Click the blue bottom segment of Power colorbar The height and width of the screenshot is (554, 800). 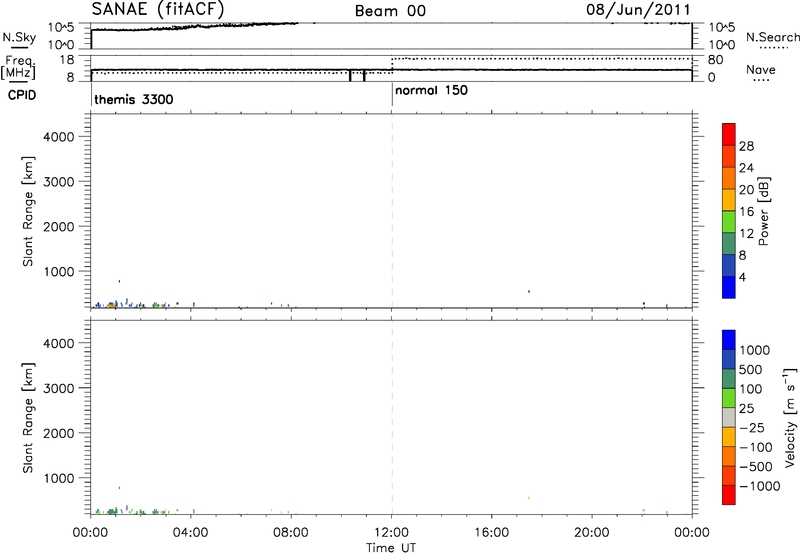coord(729,287)
